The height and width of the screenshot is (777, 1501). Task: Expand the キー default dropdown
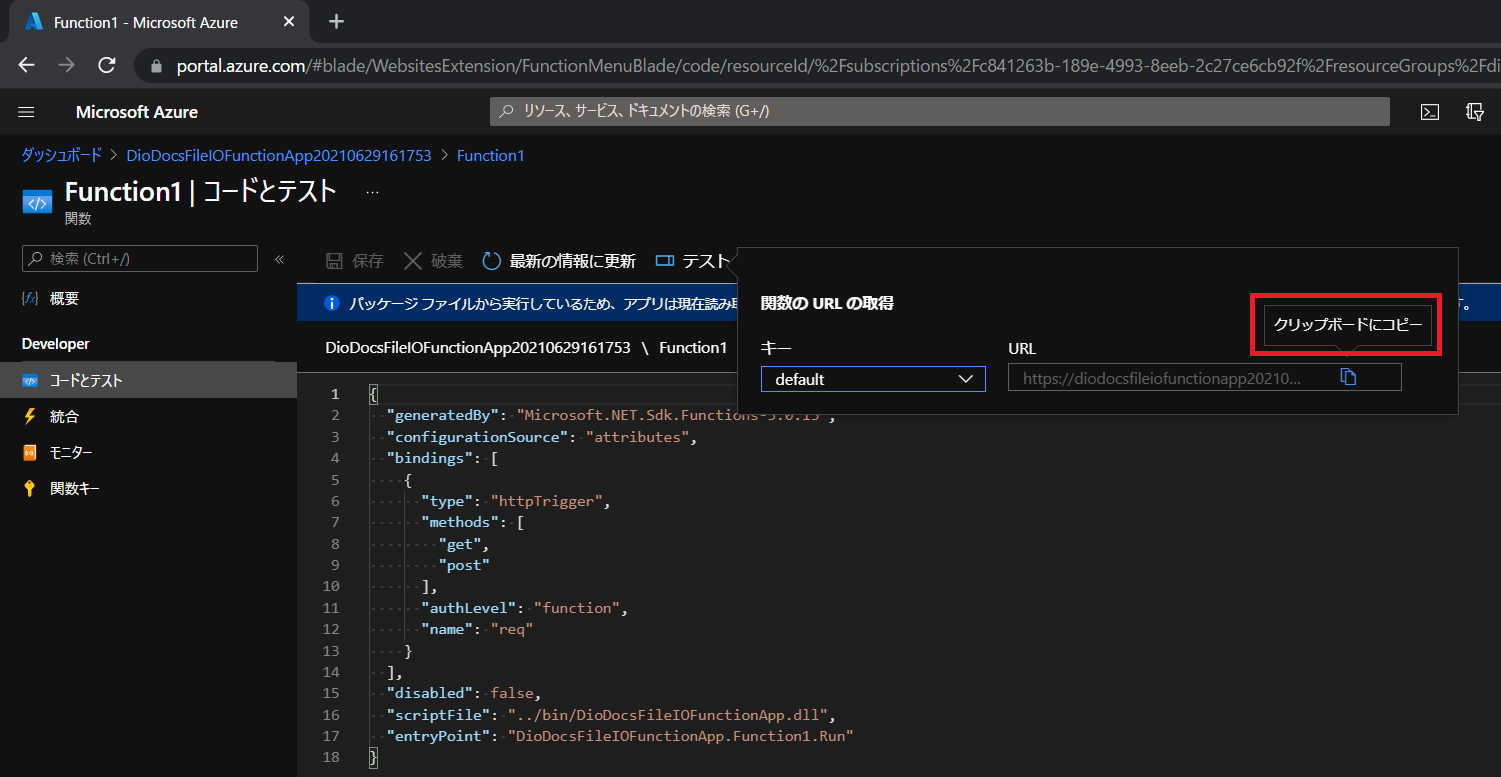point(873,379)
